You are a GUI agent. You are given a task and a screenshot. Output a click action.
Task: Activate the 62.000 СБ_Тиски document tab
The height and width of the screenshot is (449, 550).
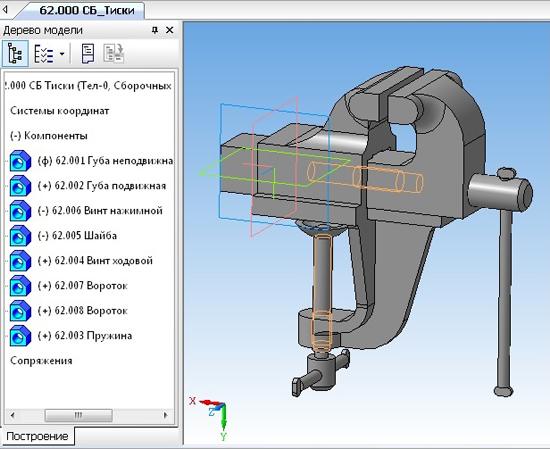pyautogui.click(x=87, y=11)
